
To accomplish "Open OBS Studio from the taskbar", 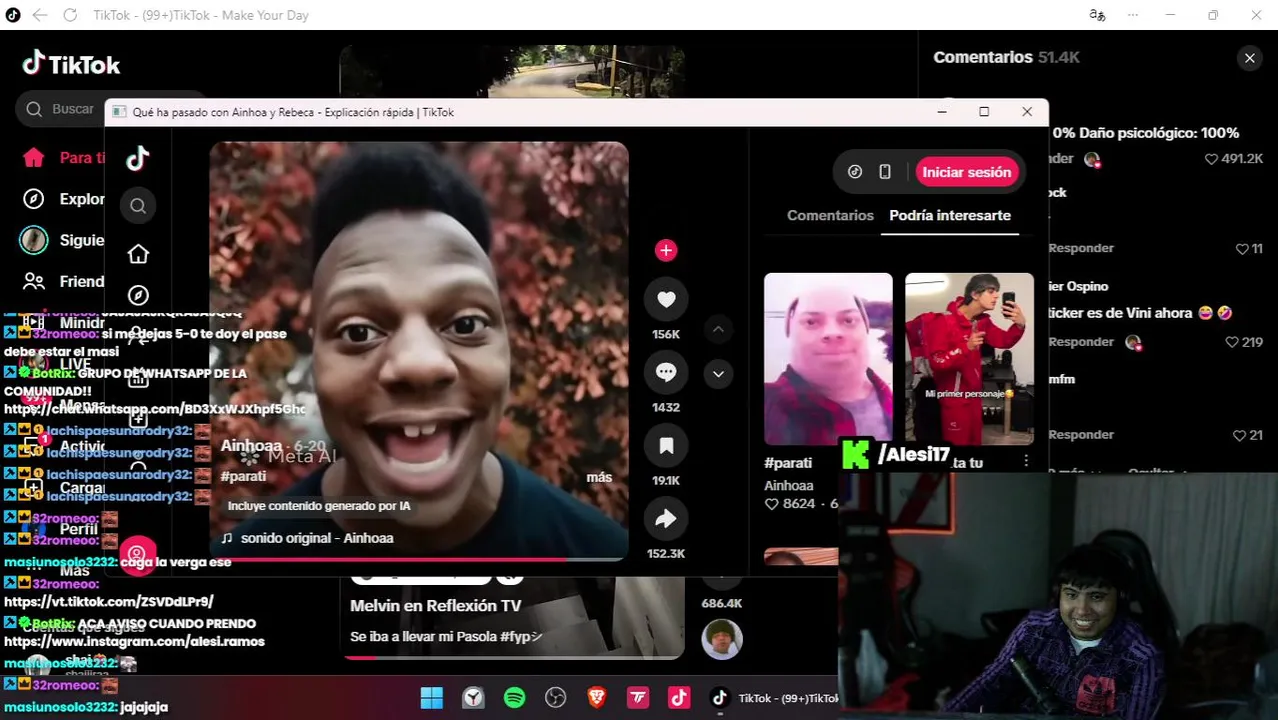I will point(556,698).
